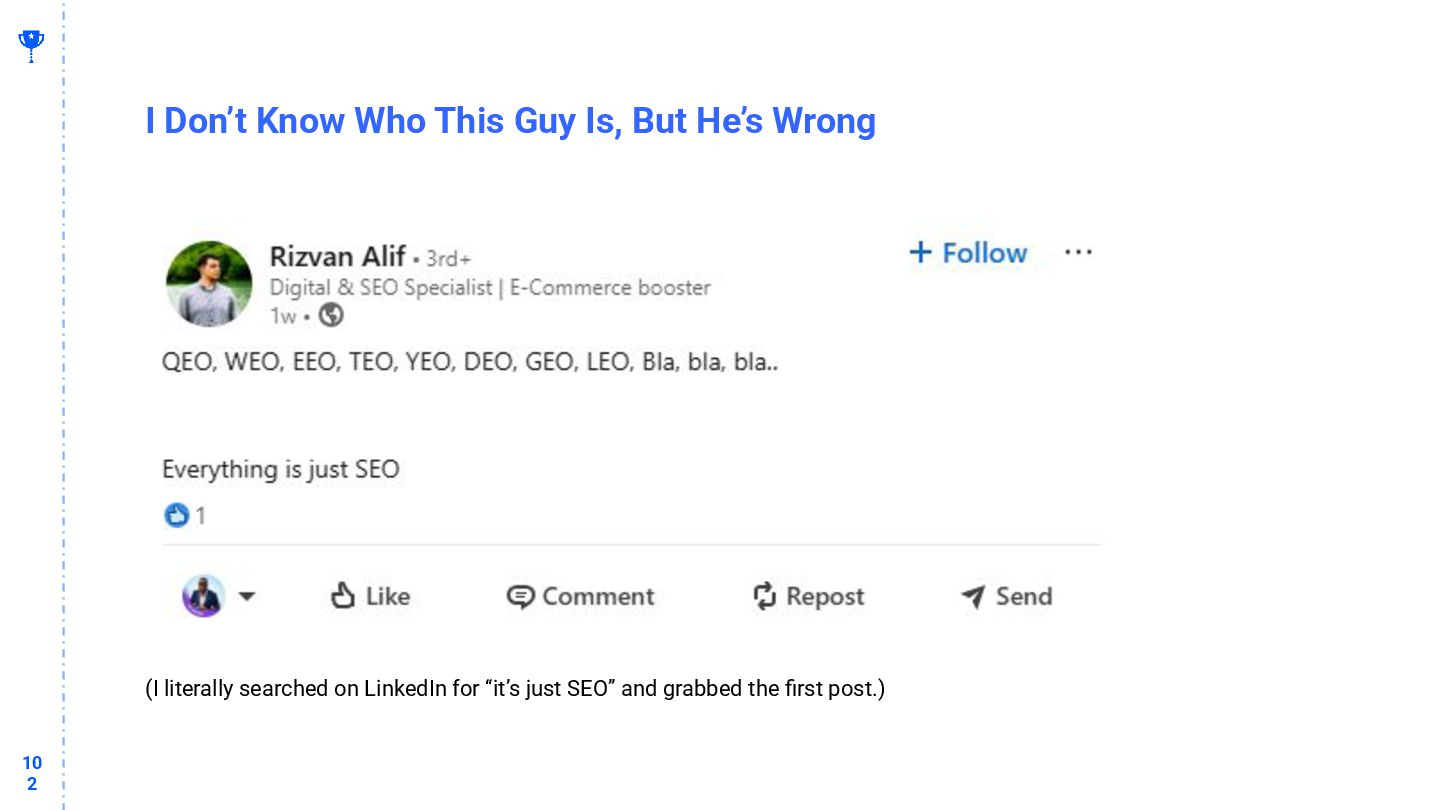Click the globe public visibility icon
Image resolution: width=1440 pixels, height=810 pixels.
pos(331,315)
